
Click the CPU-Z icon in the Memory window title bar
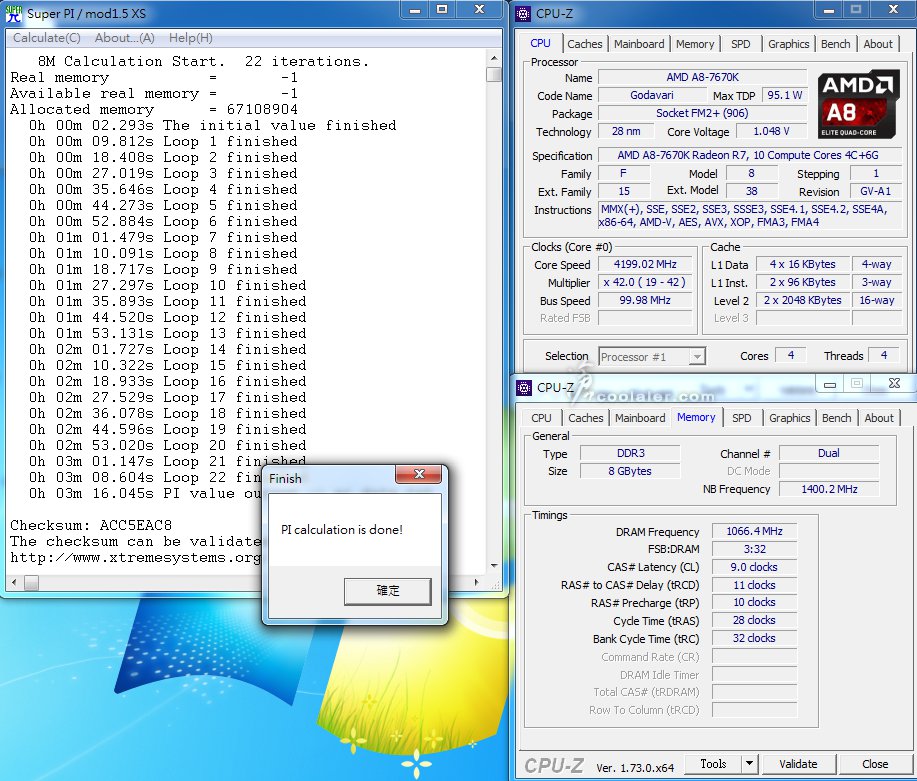(x=524, y=387)
